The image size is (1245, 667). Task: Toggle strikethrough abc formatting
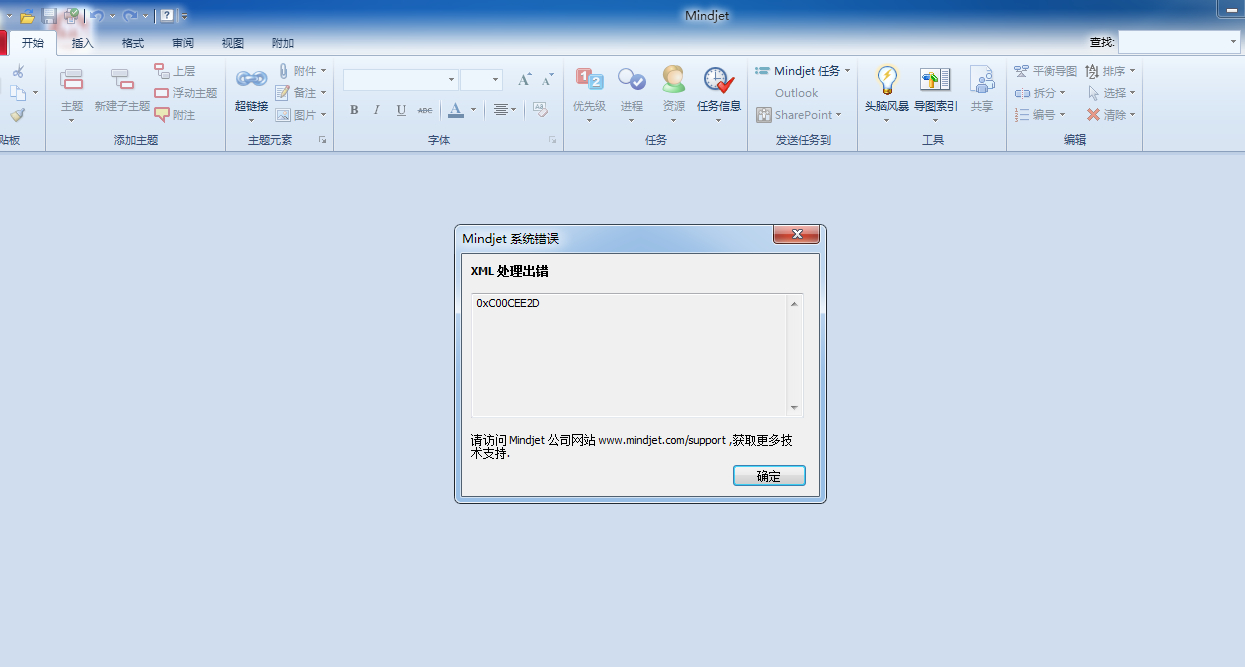425,110
